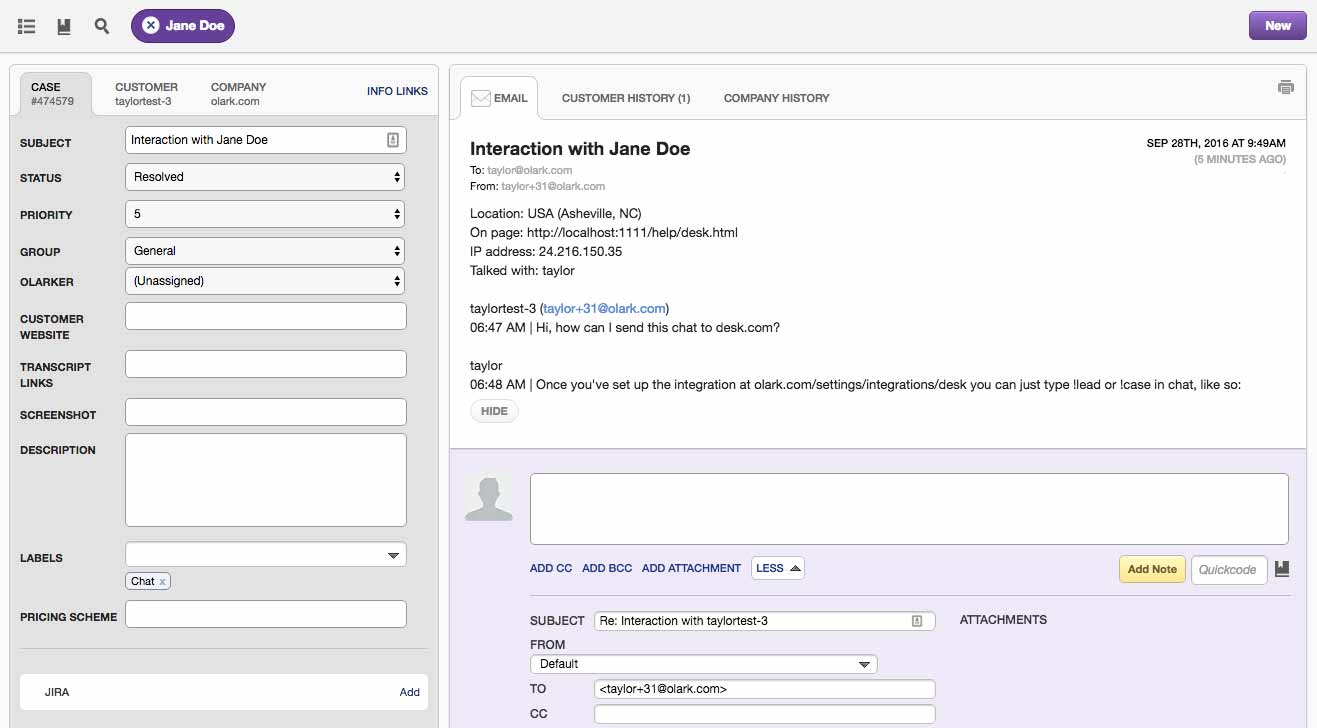1317x728 pixels.
Task: Open the Priority dropdown
Action: 265,214
